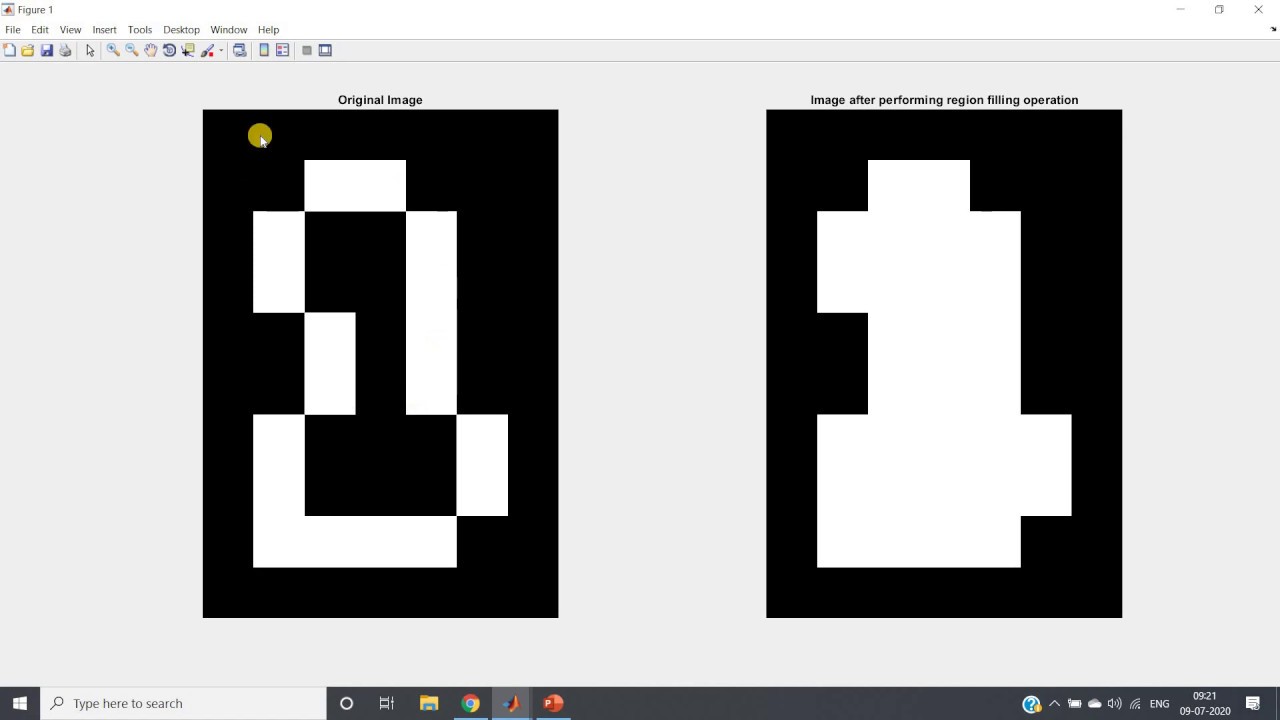The width and height of the screenshot is (1280, 720).
Task: Open the Tools menu
Action: [x=140, y=30]
